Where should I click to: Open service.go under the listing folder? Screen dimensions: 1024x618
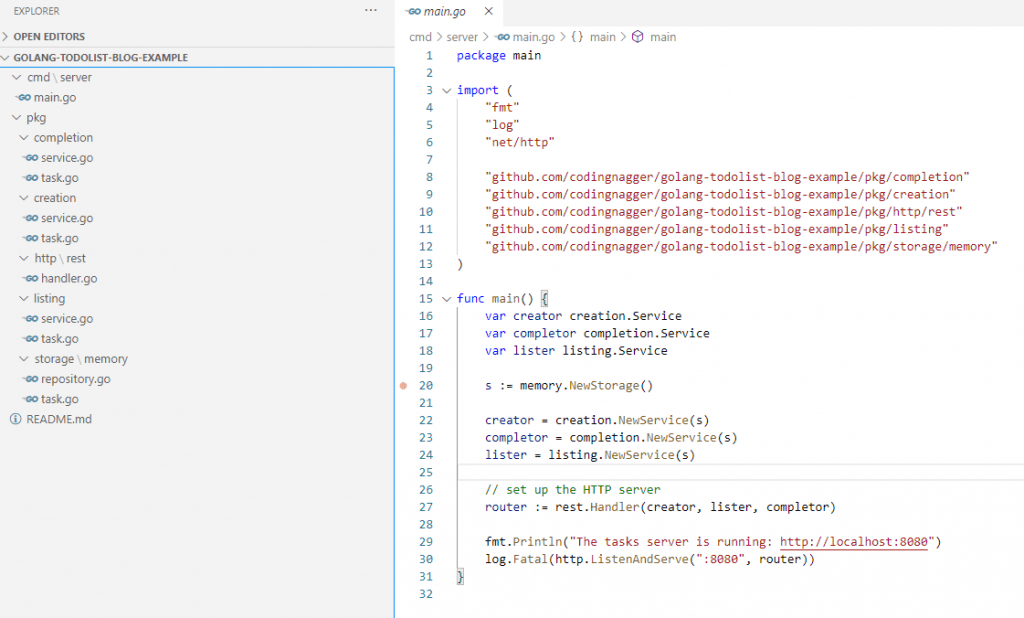click(x=66, y=318)
